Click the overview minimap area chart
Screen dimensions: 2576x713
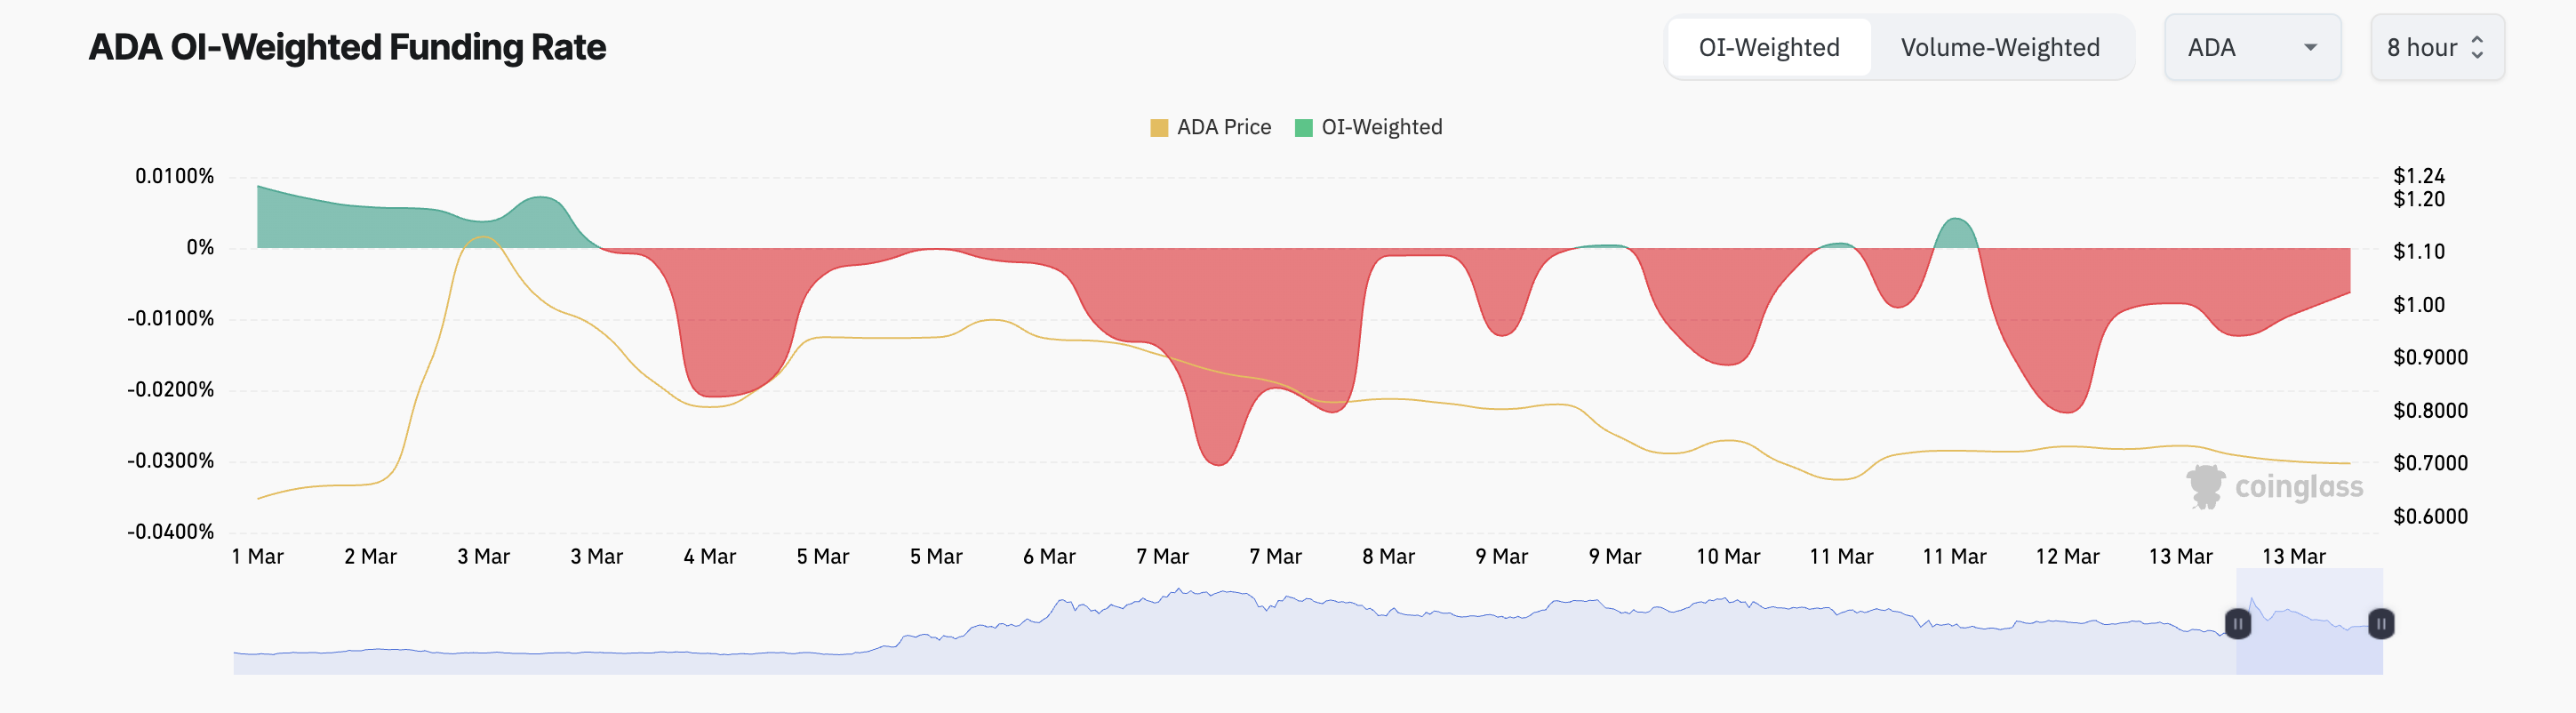1200,640
